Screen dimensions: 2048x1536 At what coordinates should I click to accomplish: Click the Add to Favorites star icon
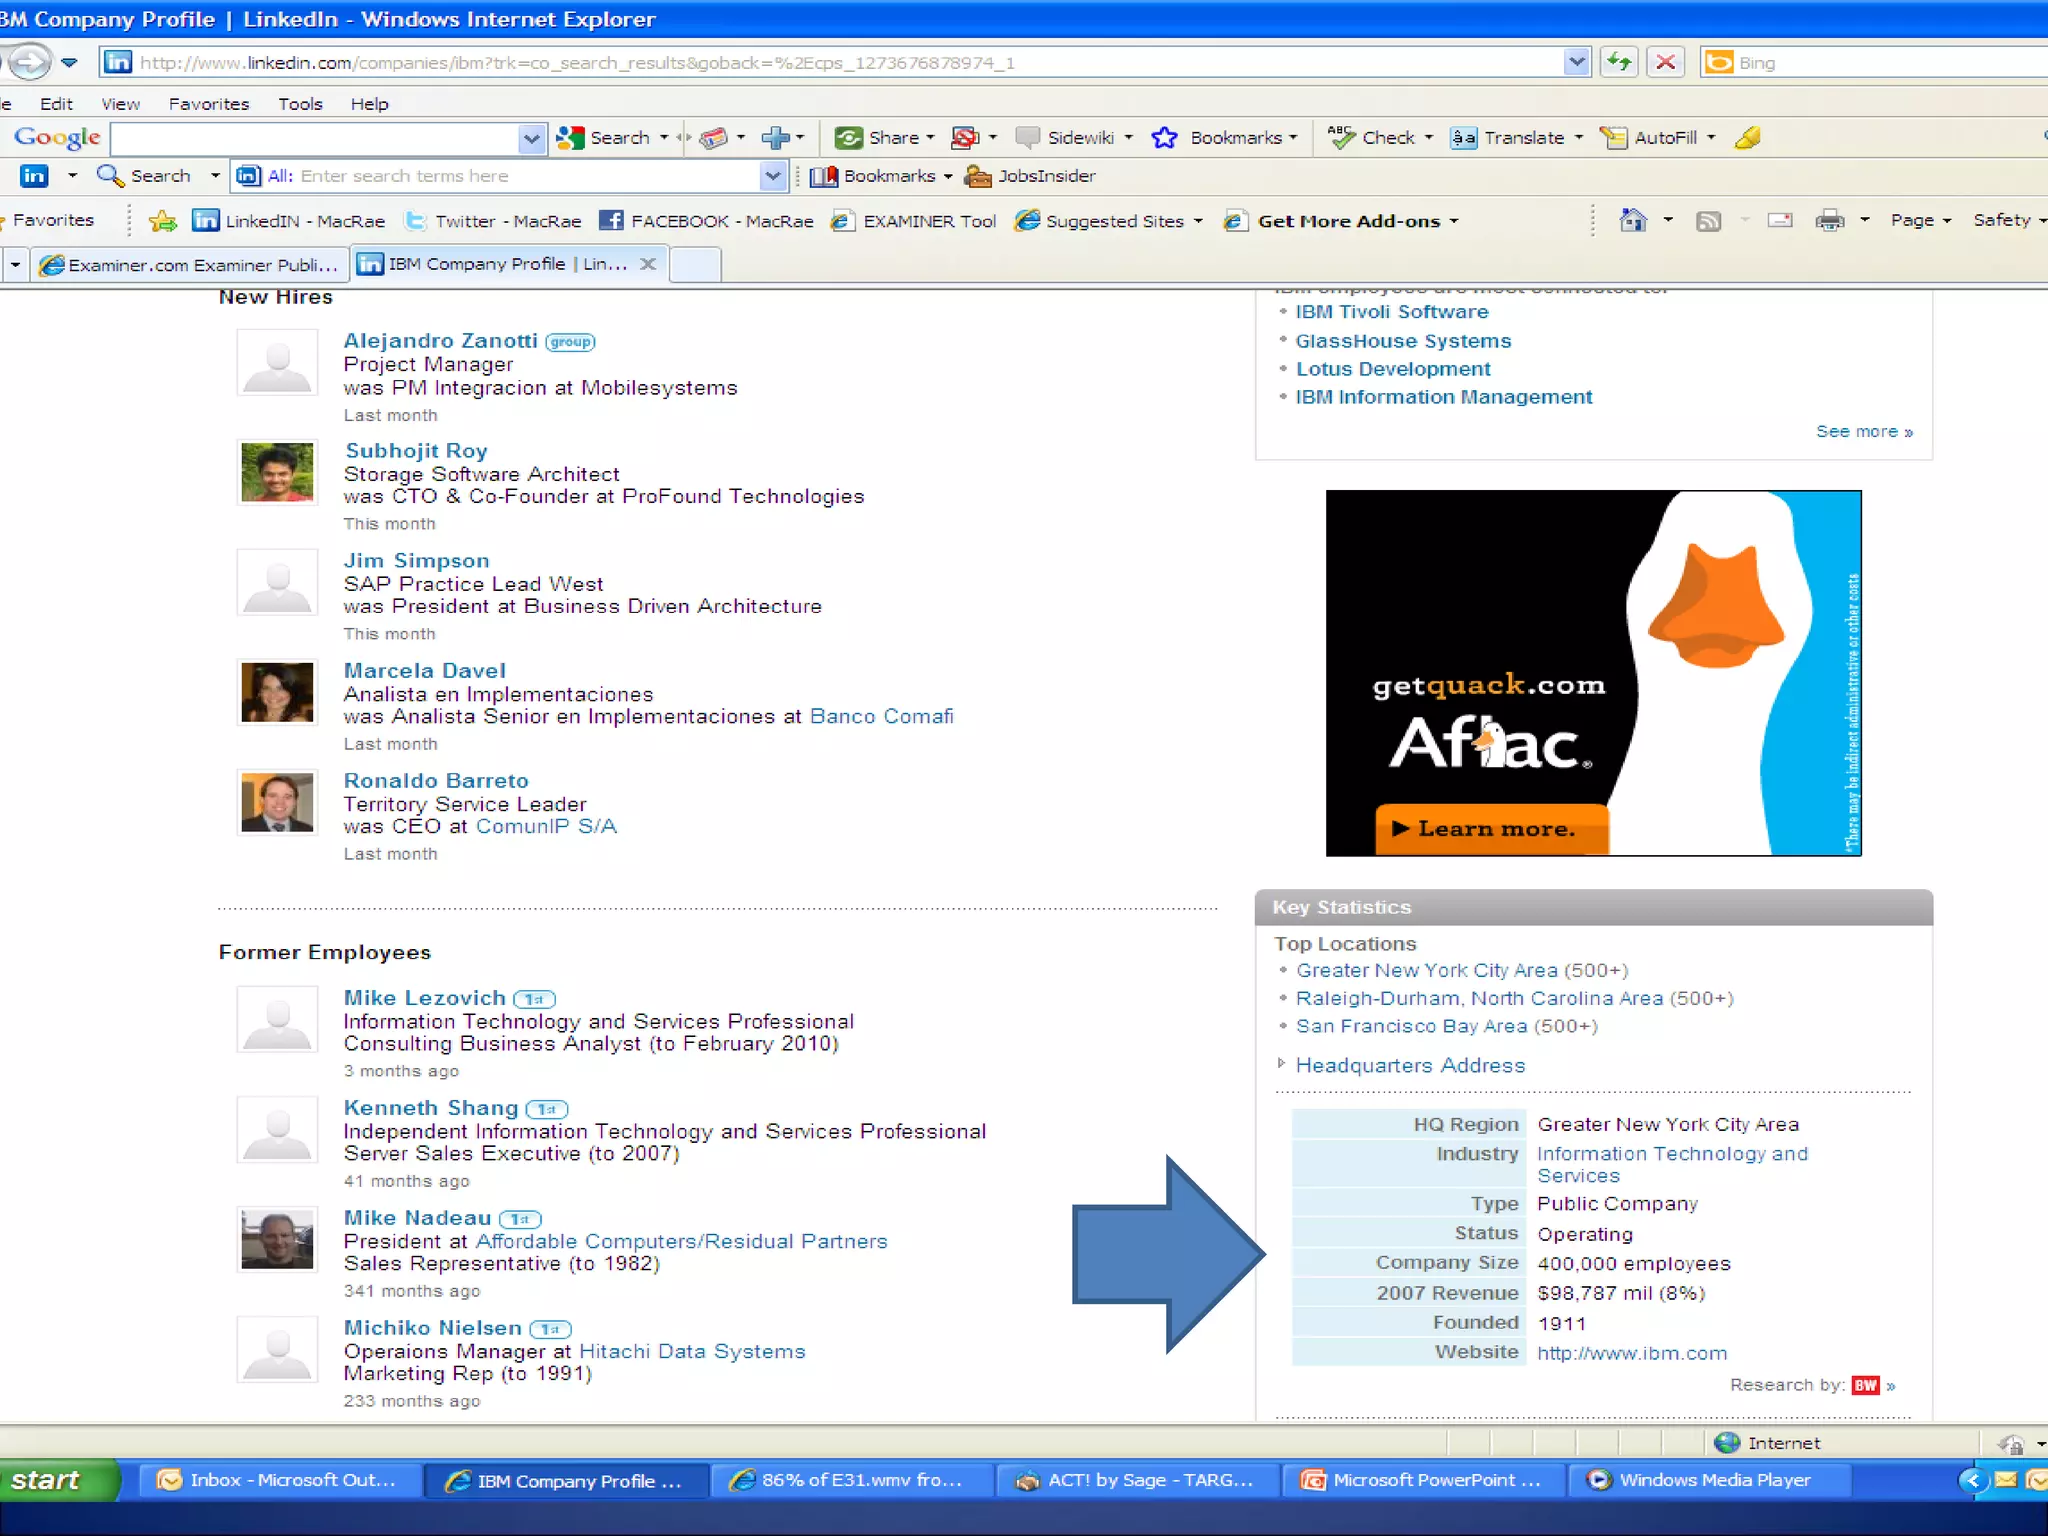coord(163,221)
